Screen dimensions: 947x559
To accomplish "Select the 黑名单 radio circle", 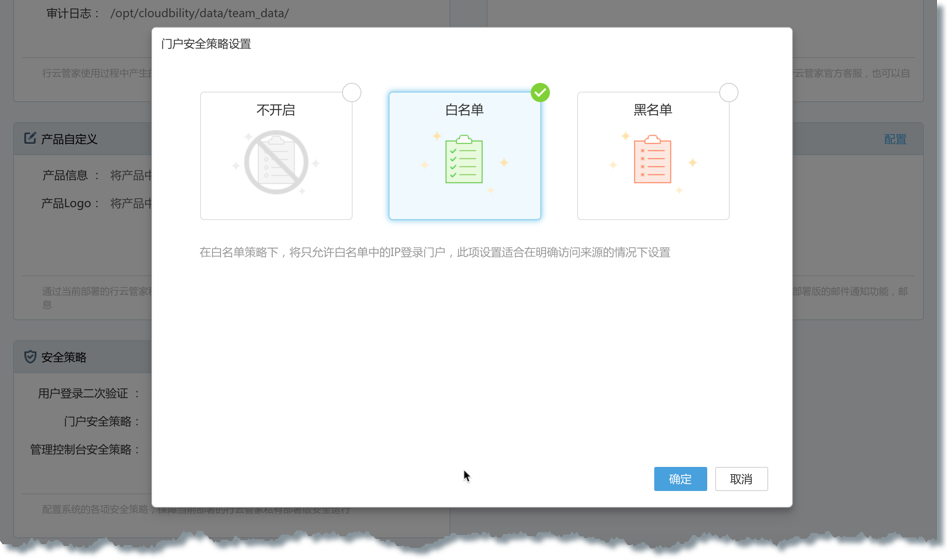I will tap(728, 92).
